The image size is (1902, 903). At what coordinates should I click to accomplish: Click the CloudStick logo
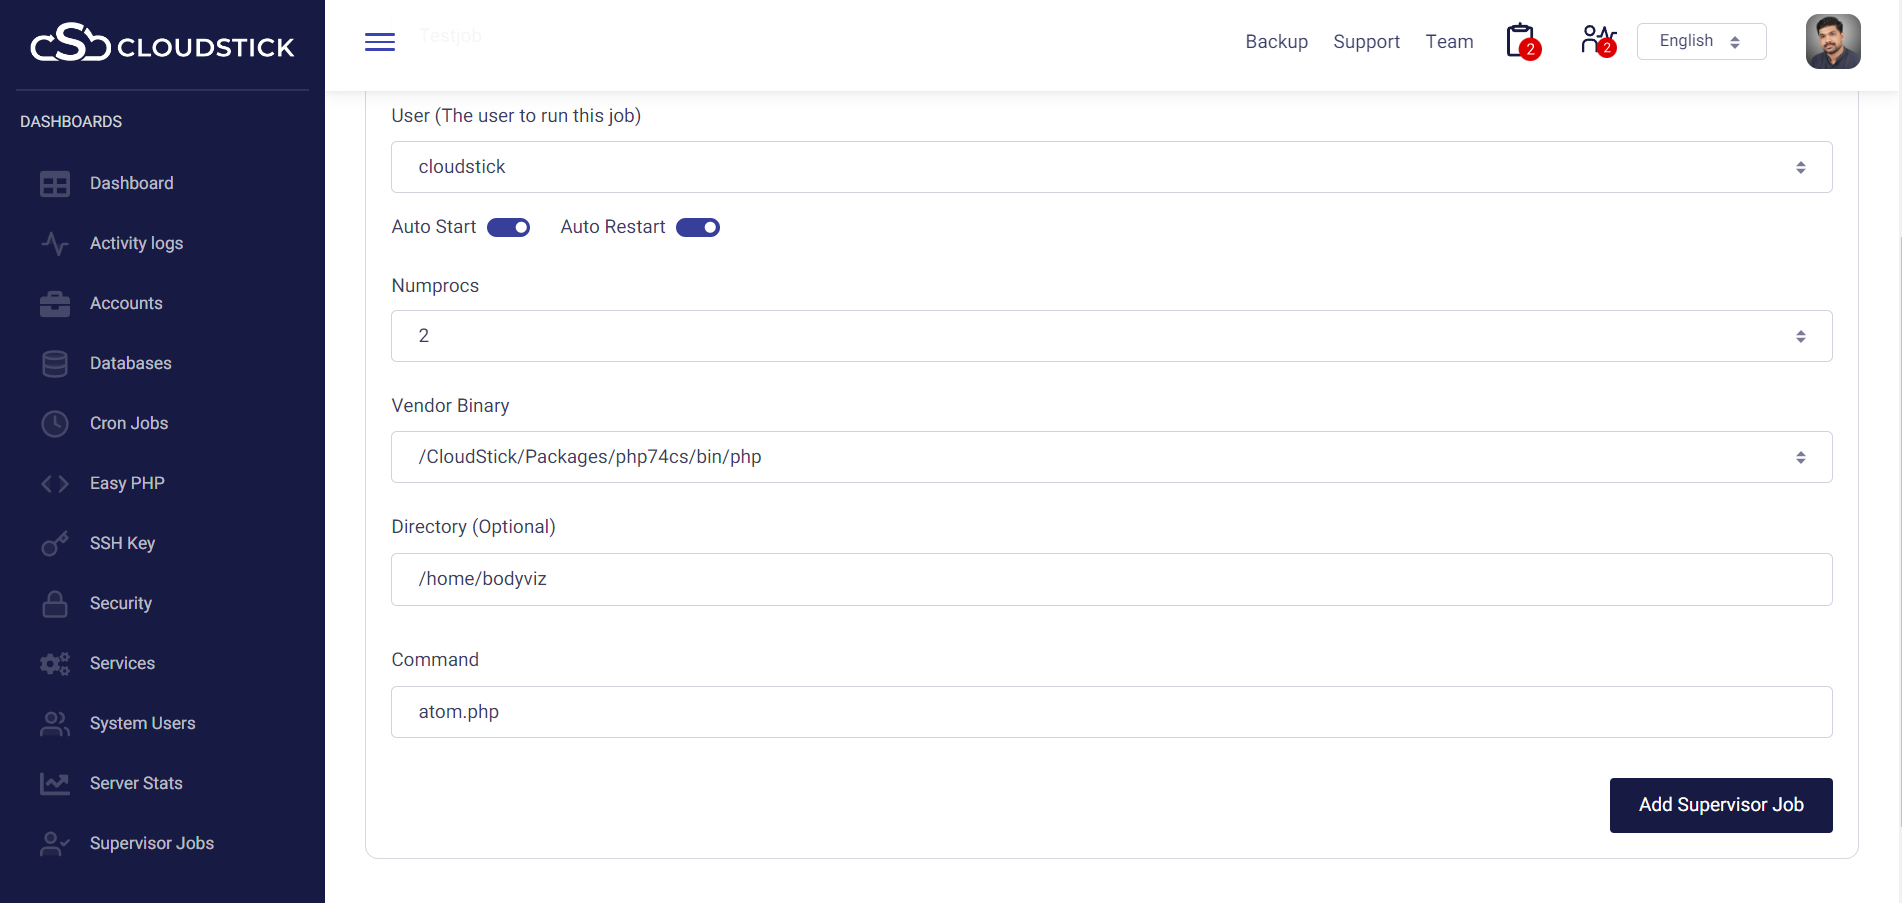point(162,44)
